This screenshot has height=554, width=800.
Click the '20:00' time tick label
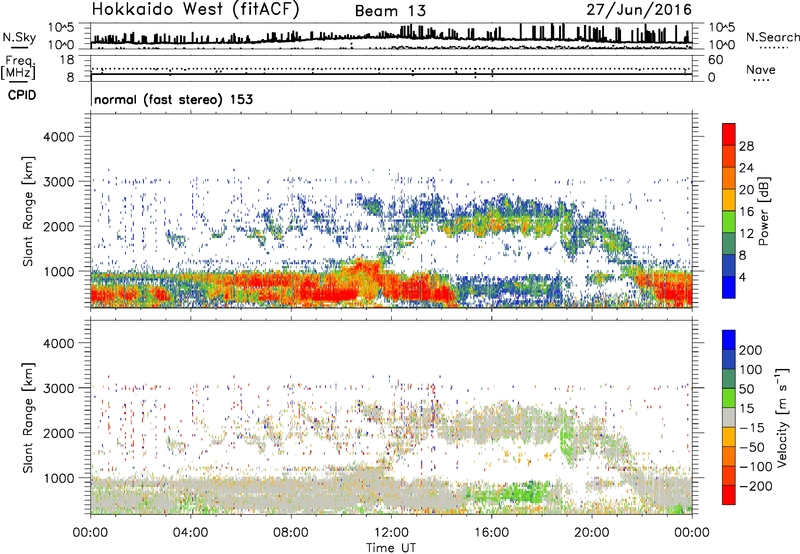591,533
